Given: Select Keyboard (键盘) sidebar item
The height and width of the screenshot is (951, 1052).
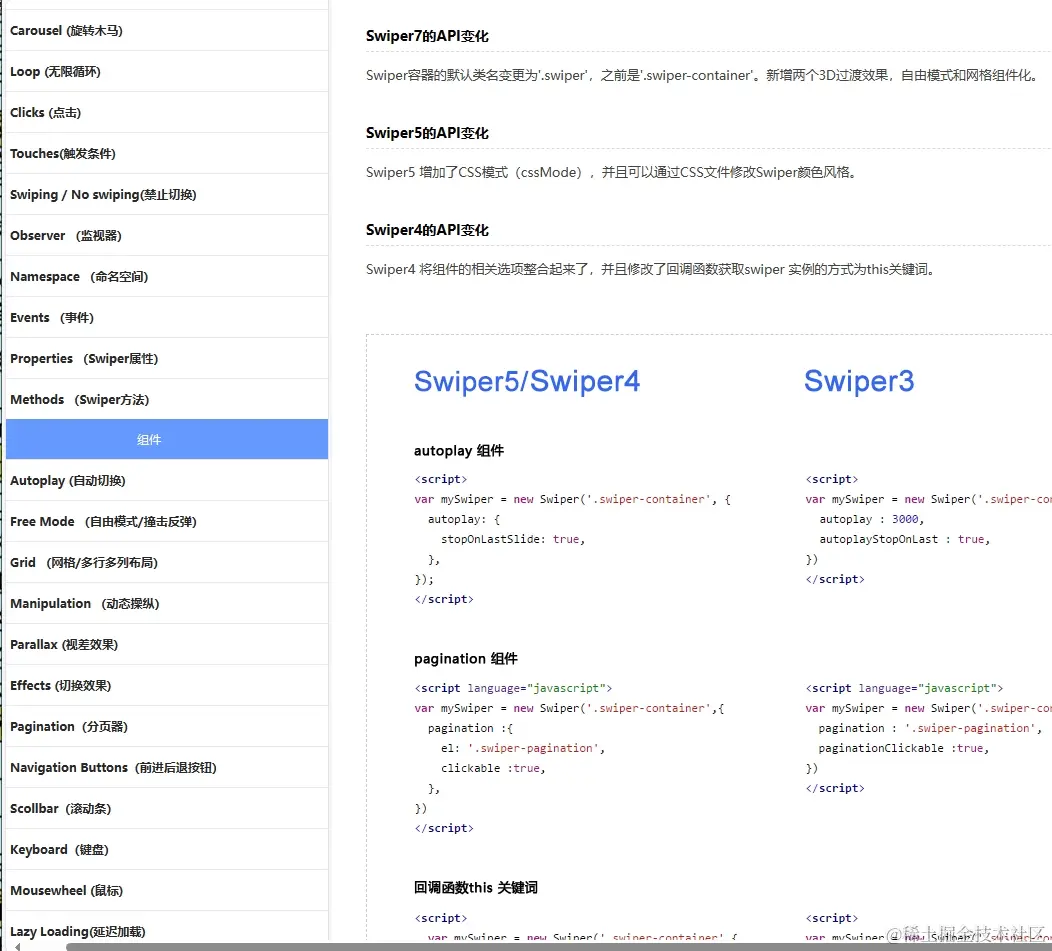Looking at the screenshot, I should pyautogui.click(x=166, y=848).
